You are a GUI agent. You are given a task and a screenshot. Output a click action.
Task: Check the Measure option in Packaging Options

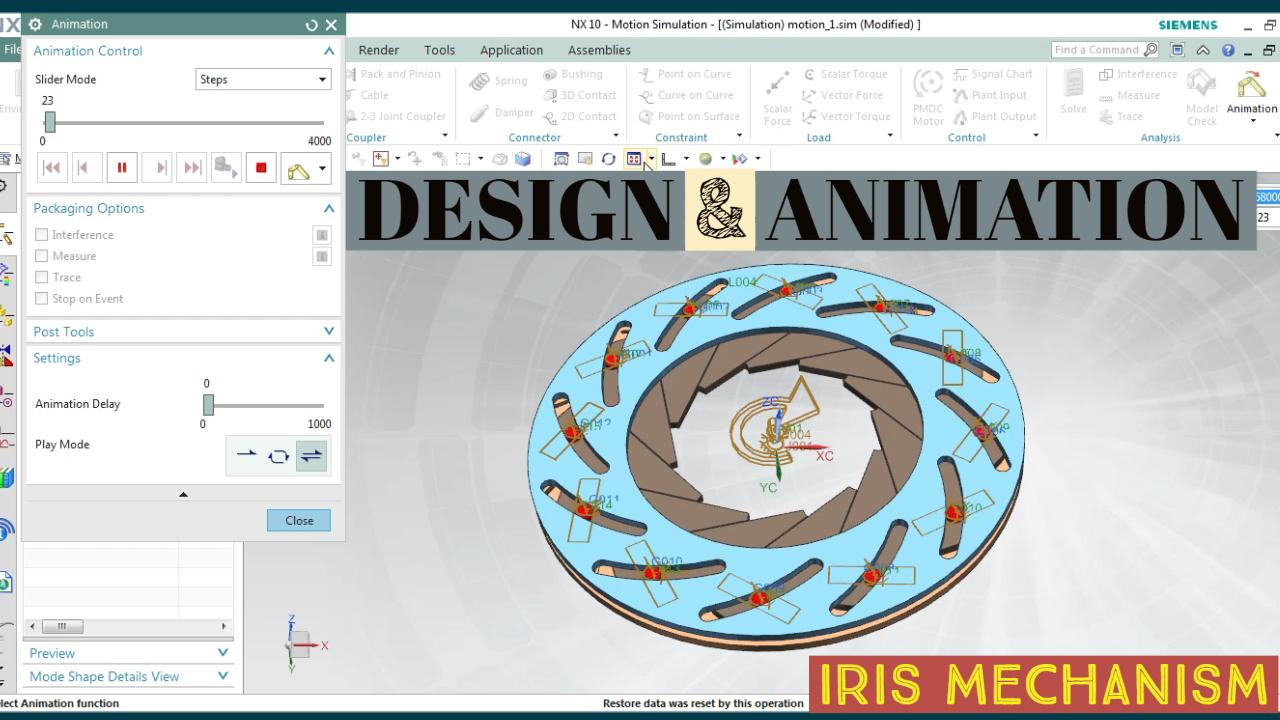click(x=41, y=255)
